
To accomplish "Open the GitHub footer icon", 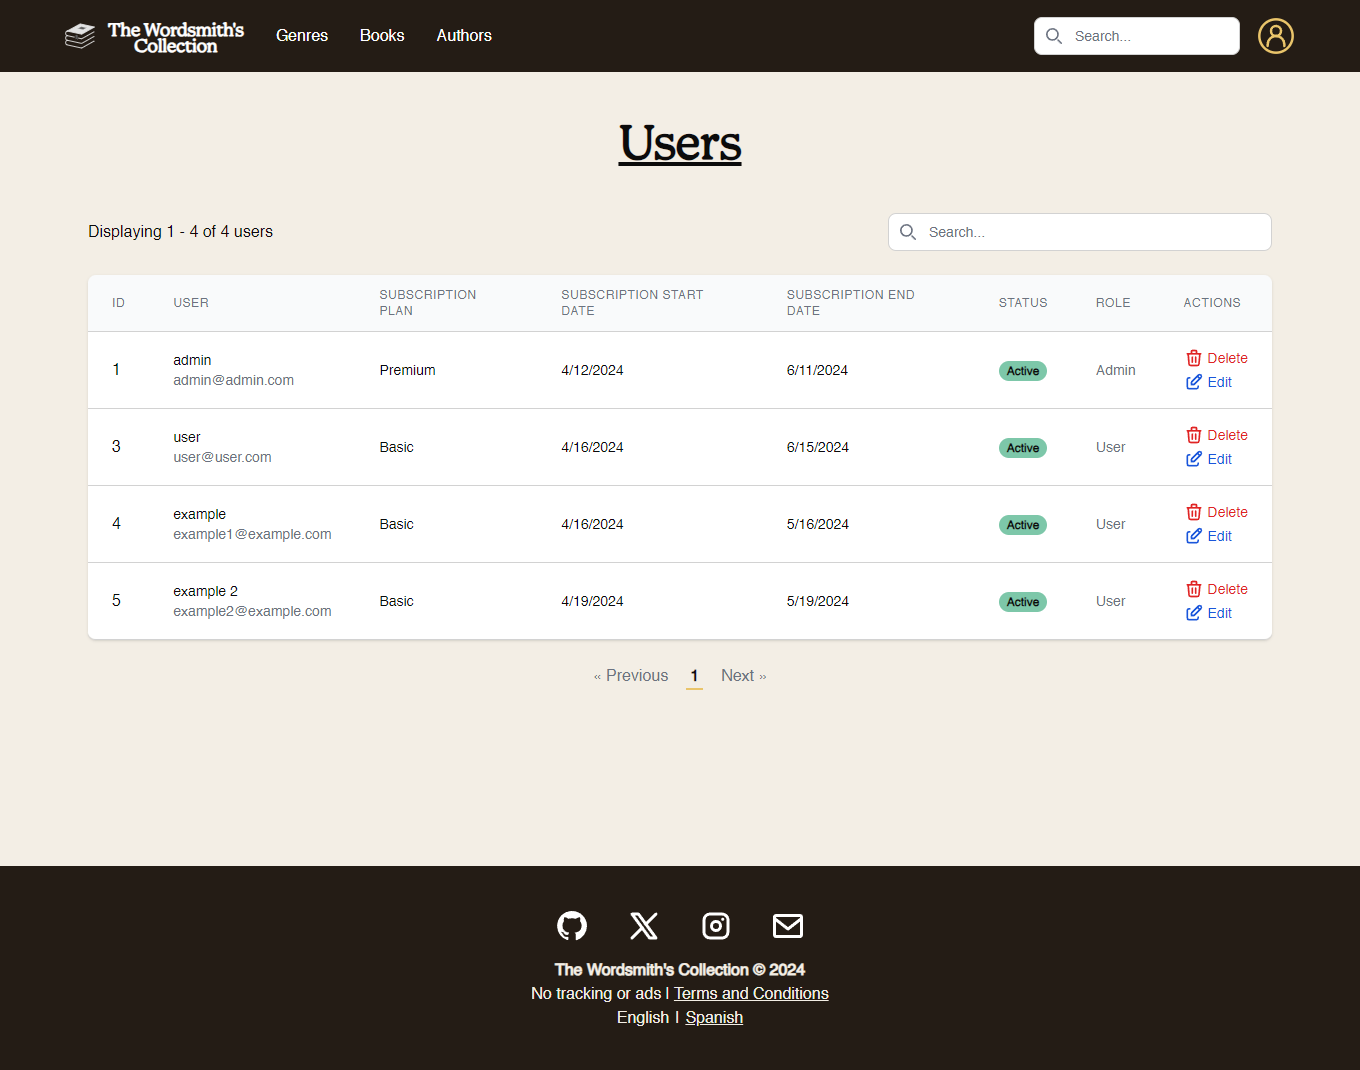I will [572, 926].
